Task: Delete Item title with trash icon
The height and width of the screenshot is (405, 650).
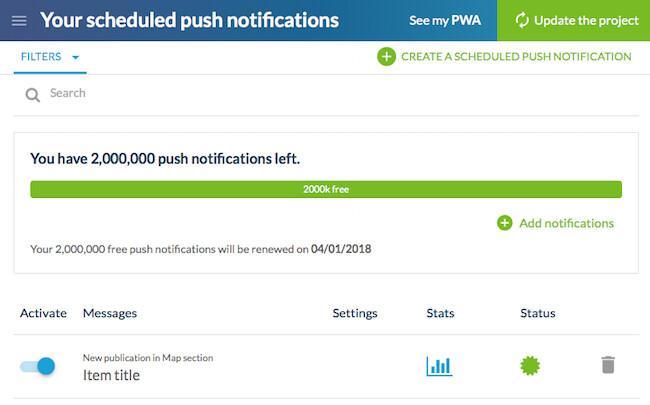Action: [x=608, y=365]
